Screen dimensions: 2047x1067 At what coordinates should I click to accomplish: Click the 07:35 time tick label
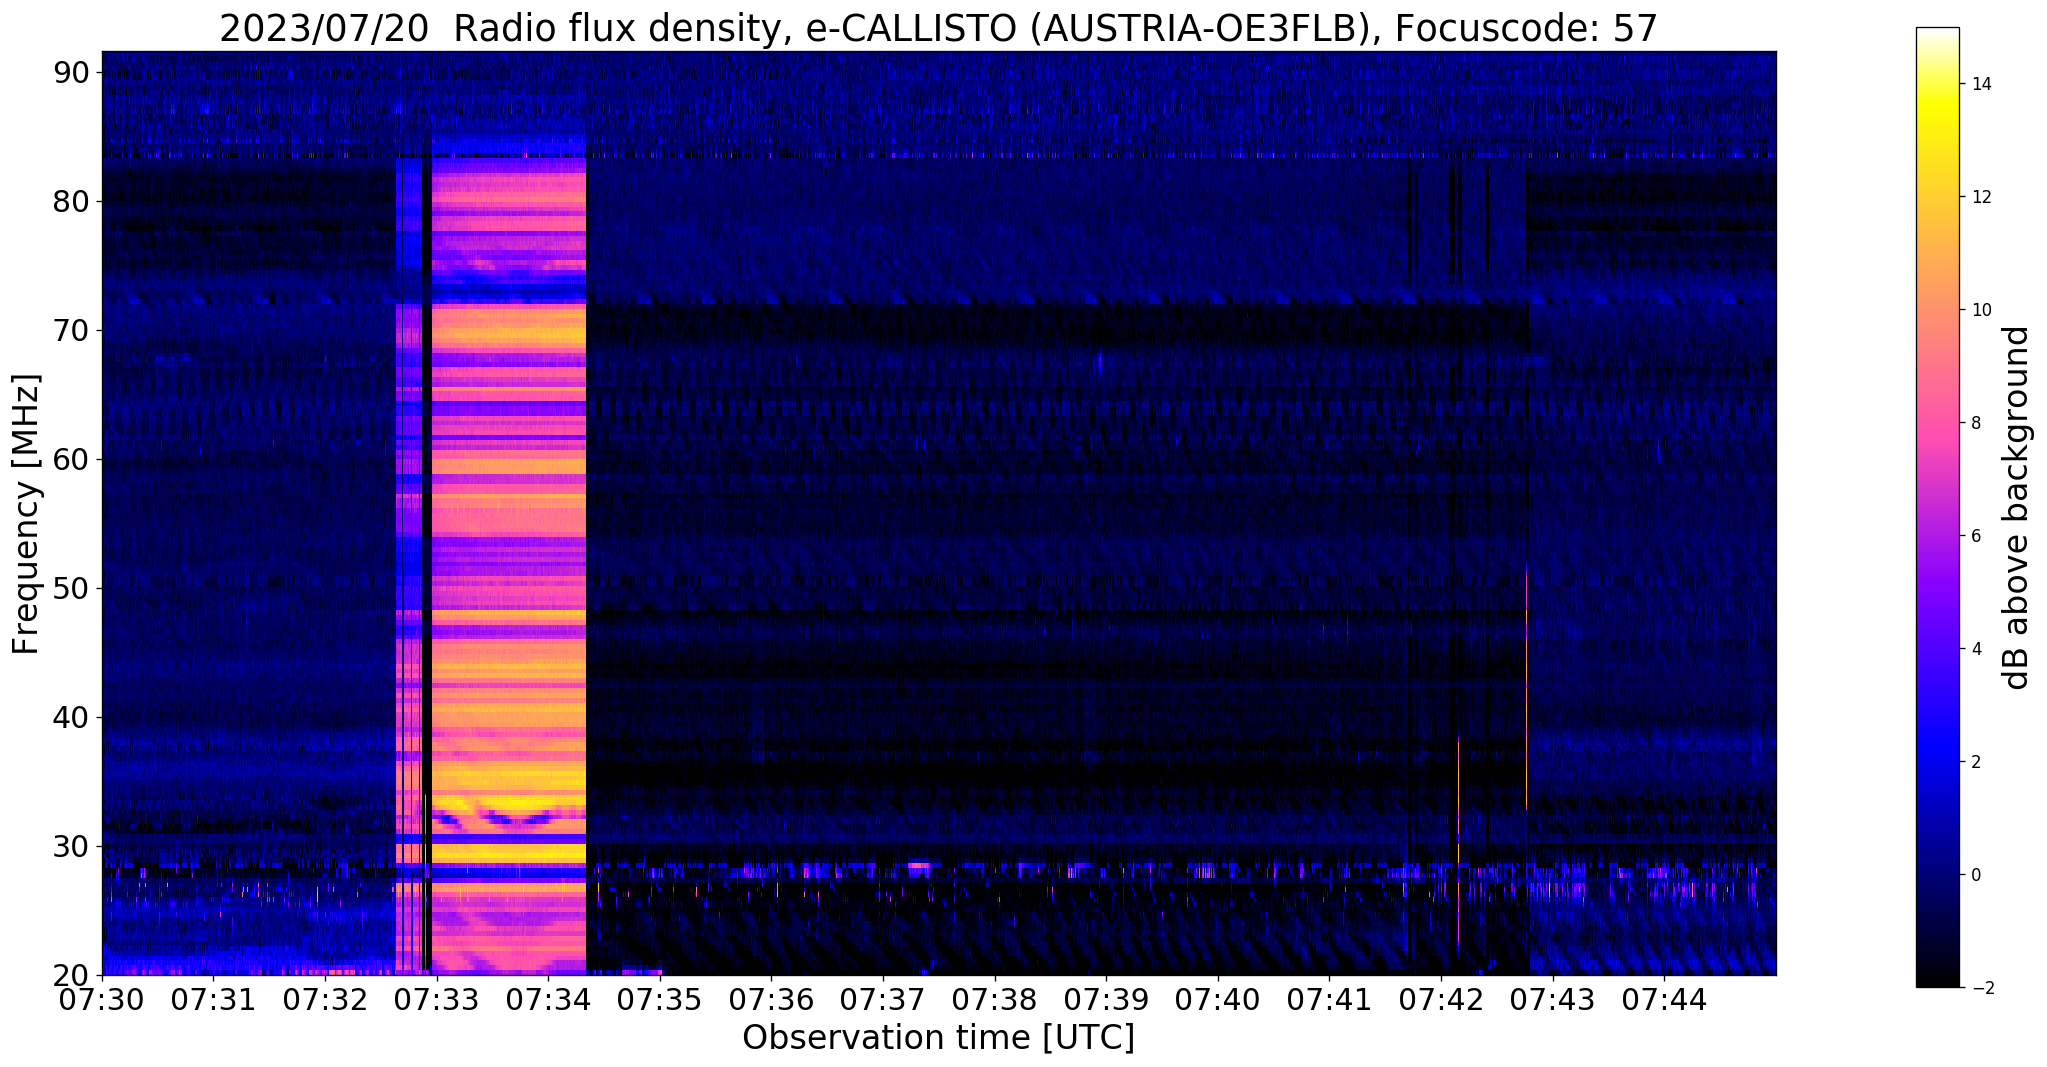click(x=660, y=1000)
